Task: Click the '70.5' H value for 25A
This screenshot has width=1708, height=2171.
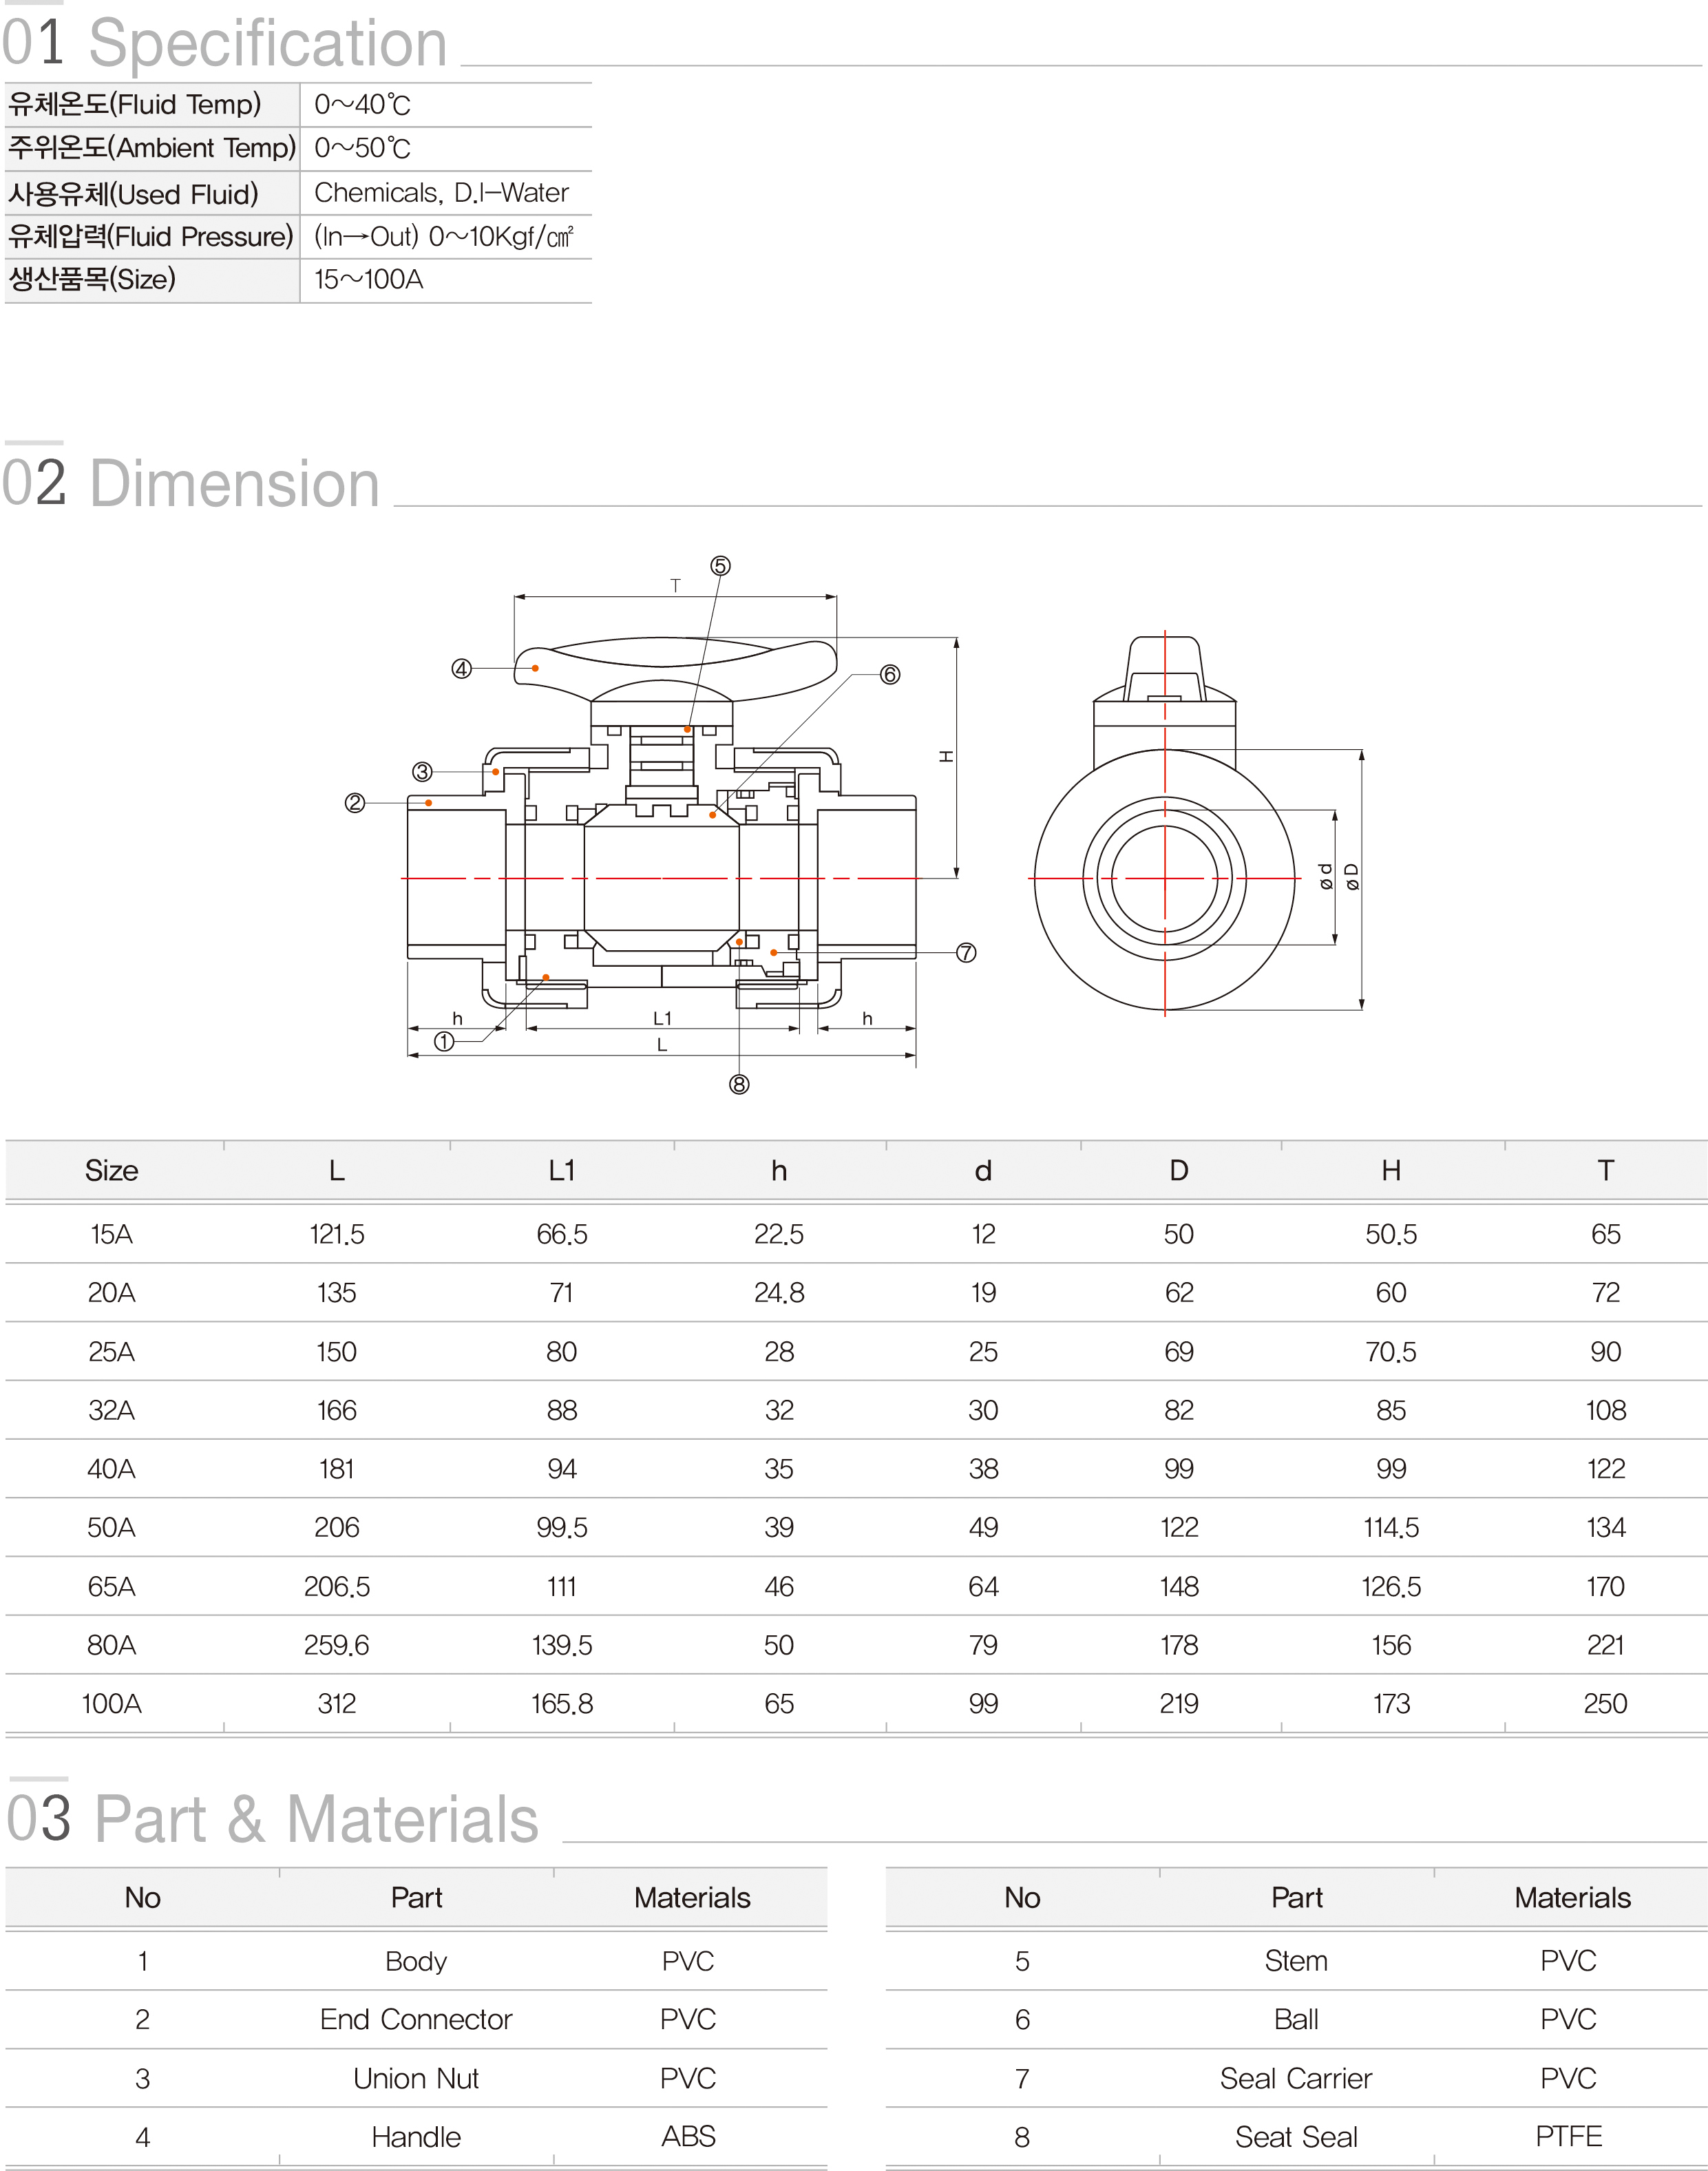Action: (x=1391, y=1352)
